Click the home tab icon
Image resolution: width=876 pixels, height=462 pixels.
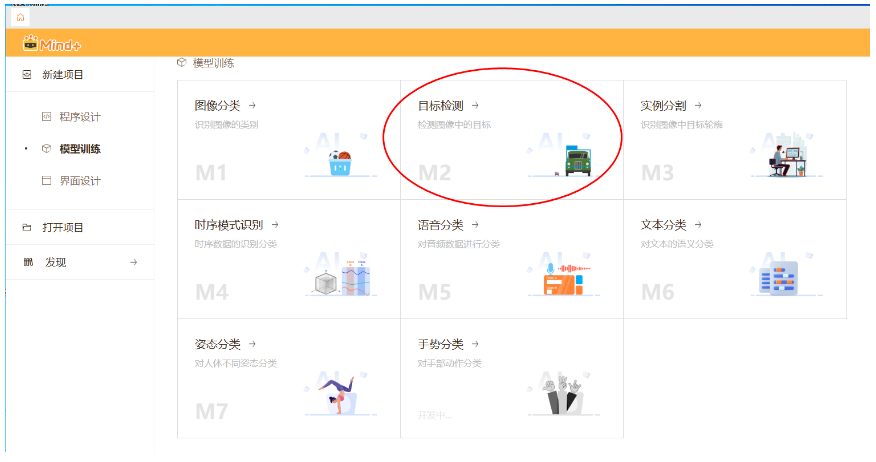(20, 18)
